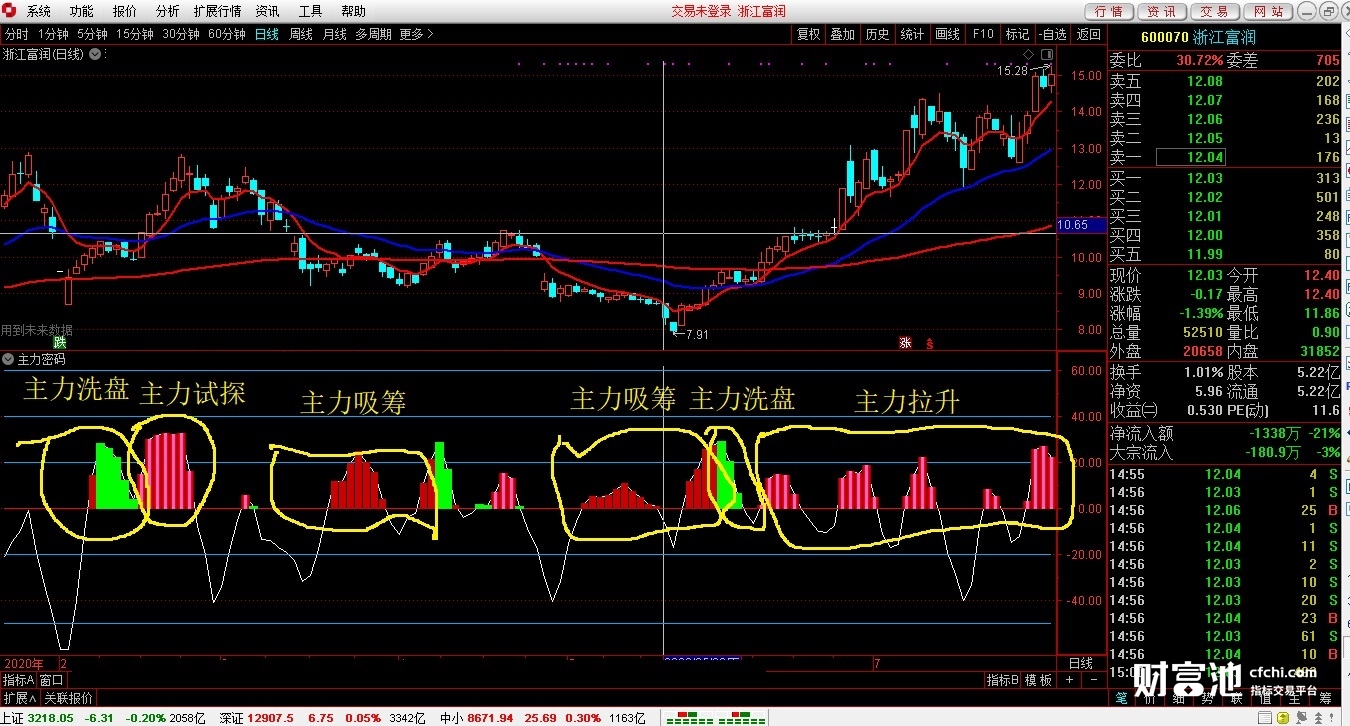Open F10 company information

click(983, 34)
